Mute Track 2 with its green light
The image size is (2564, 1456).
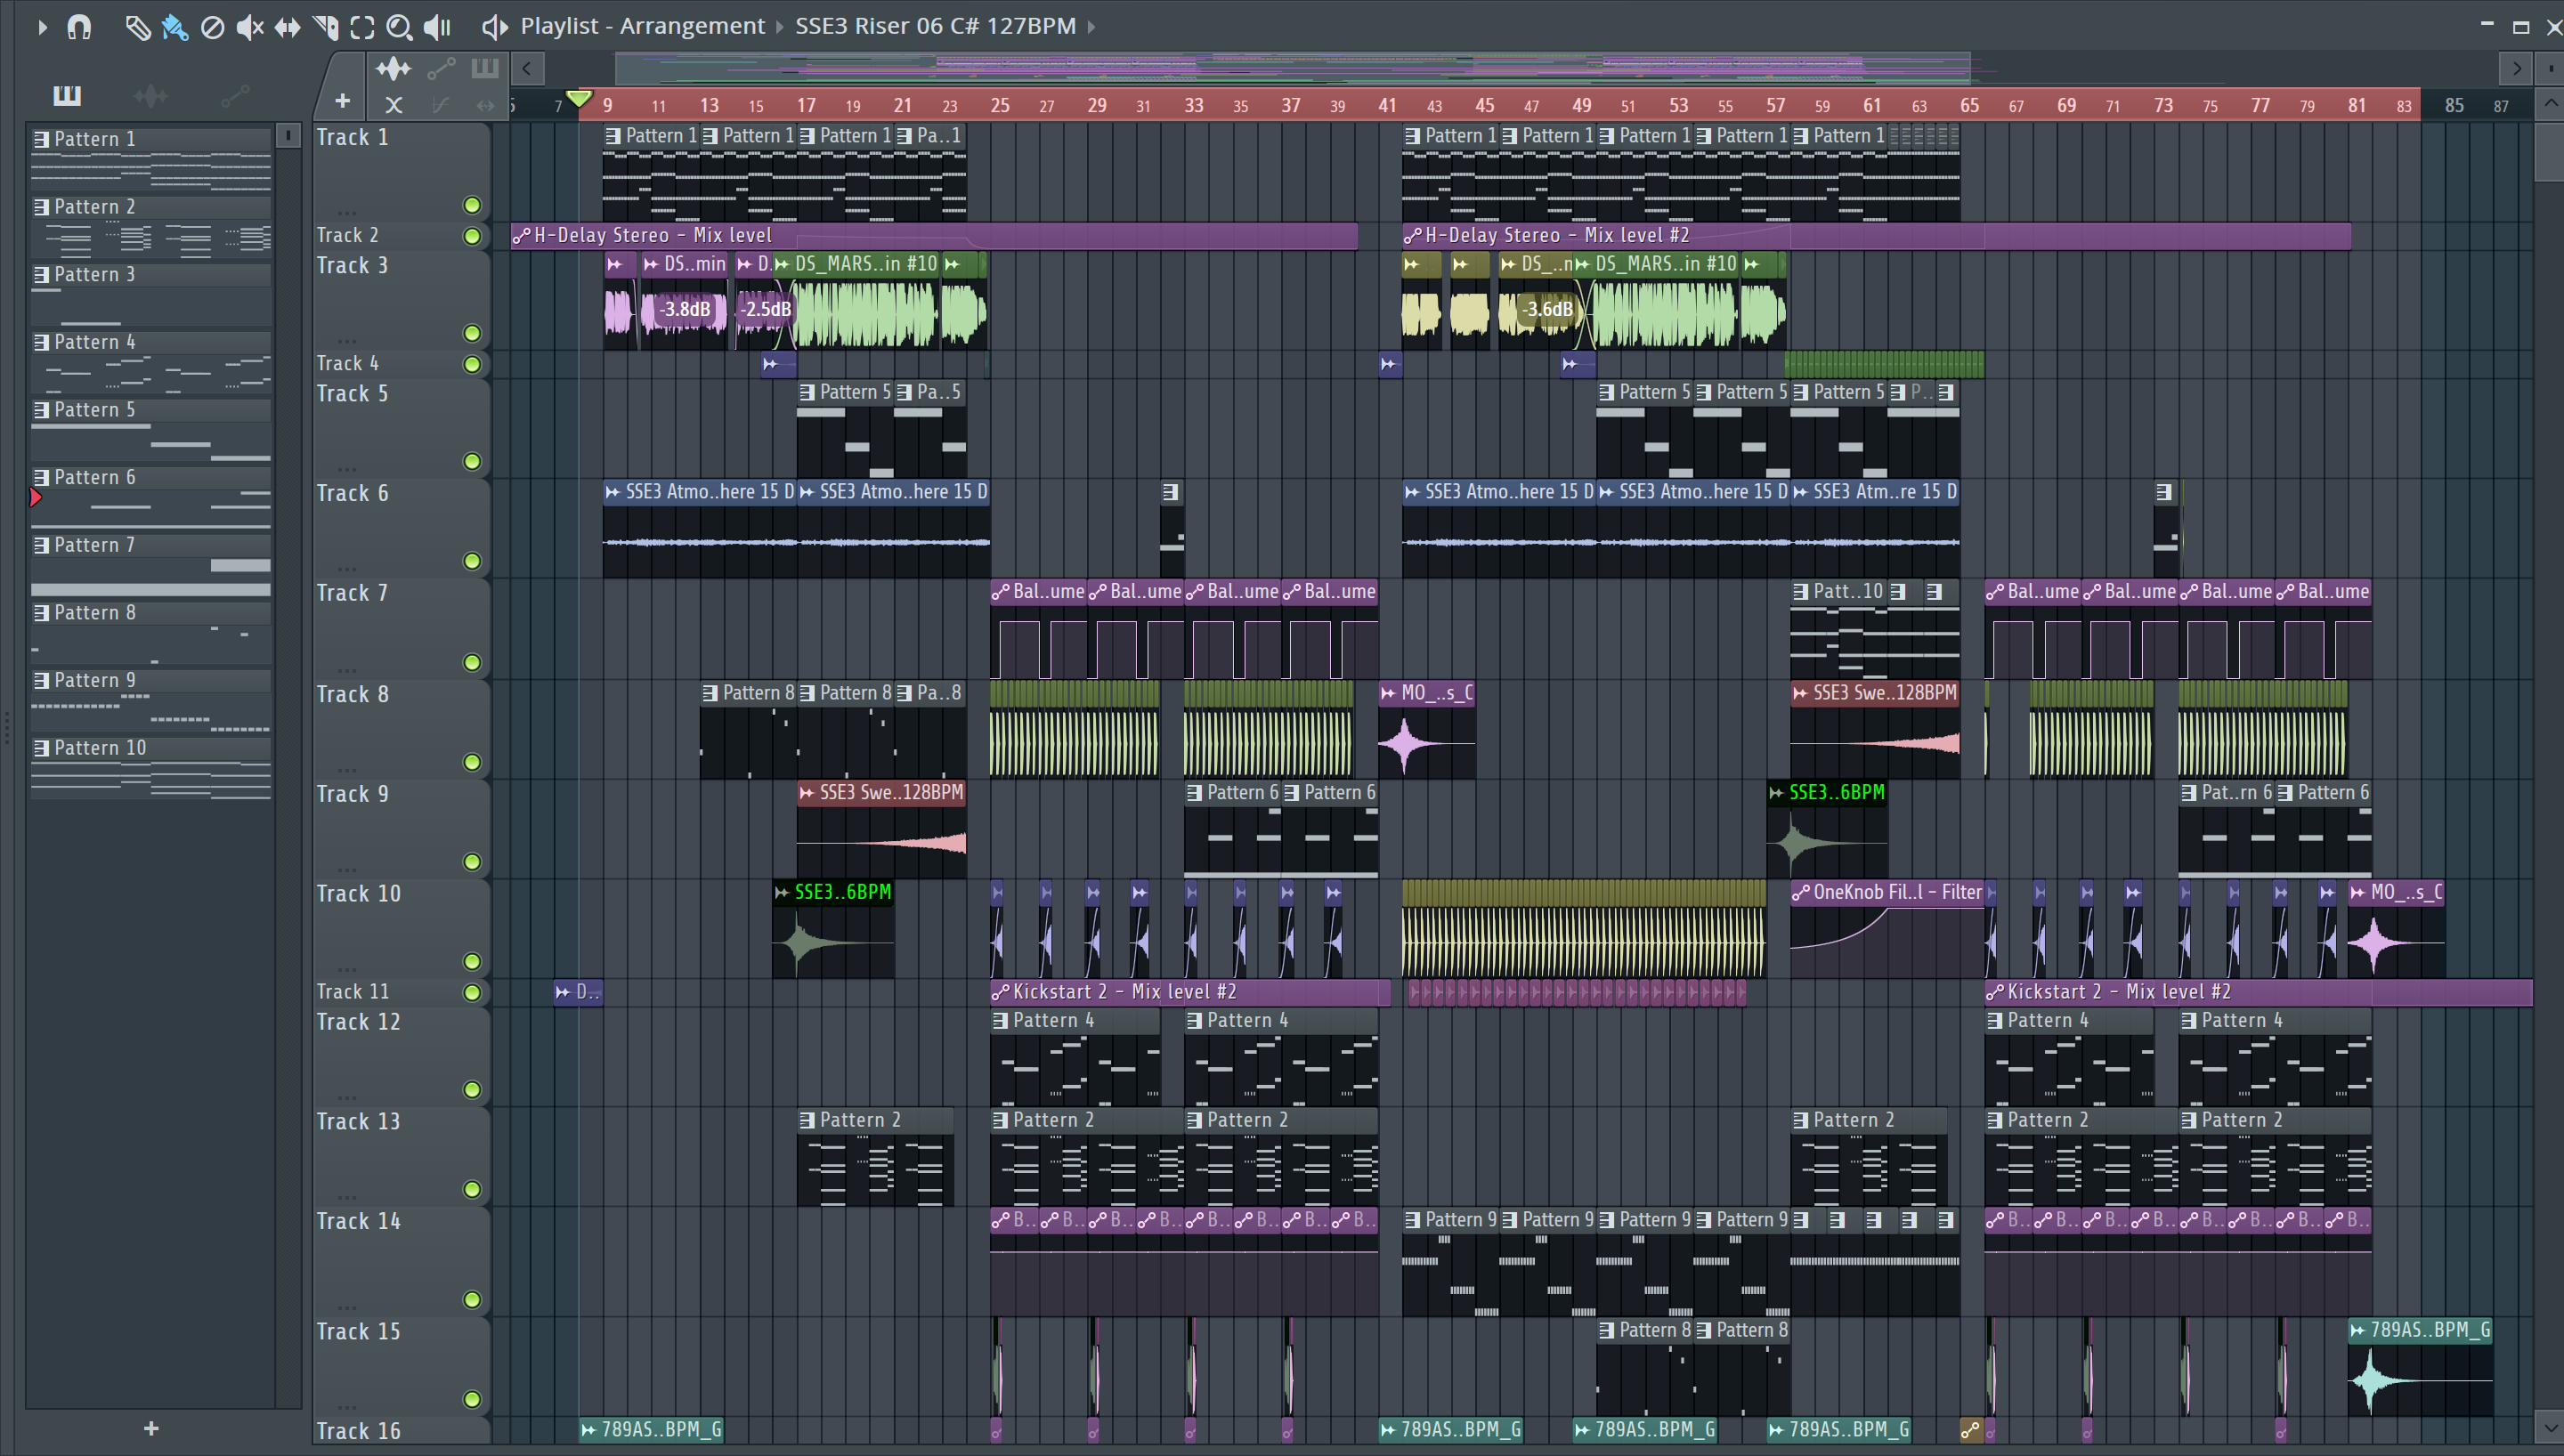click(472, 236)
